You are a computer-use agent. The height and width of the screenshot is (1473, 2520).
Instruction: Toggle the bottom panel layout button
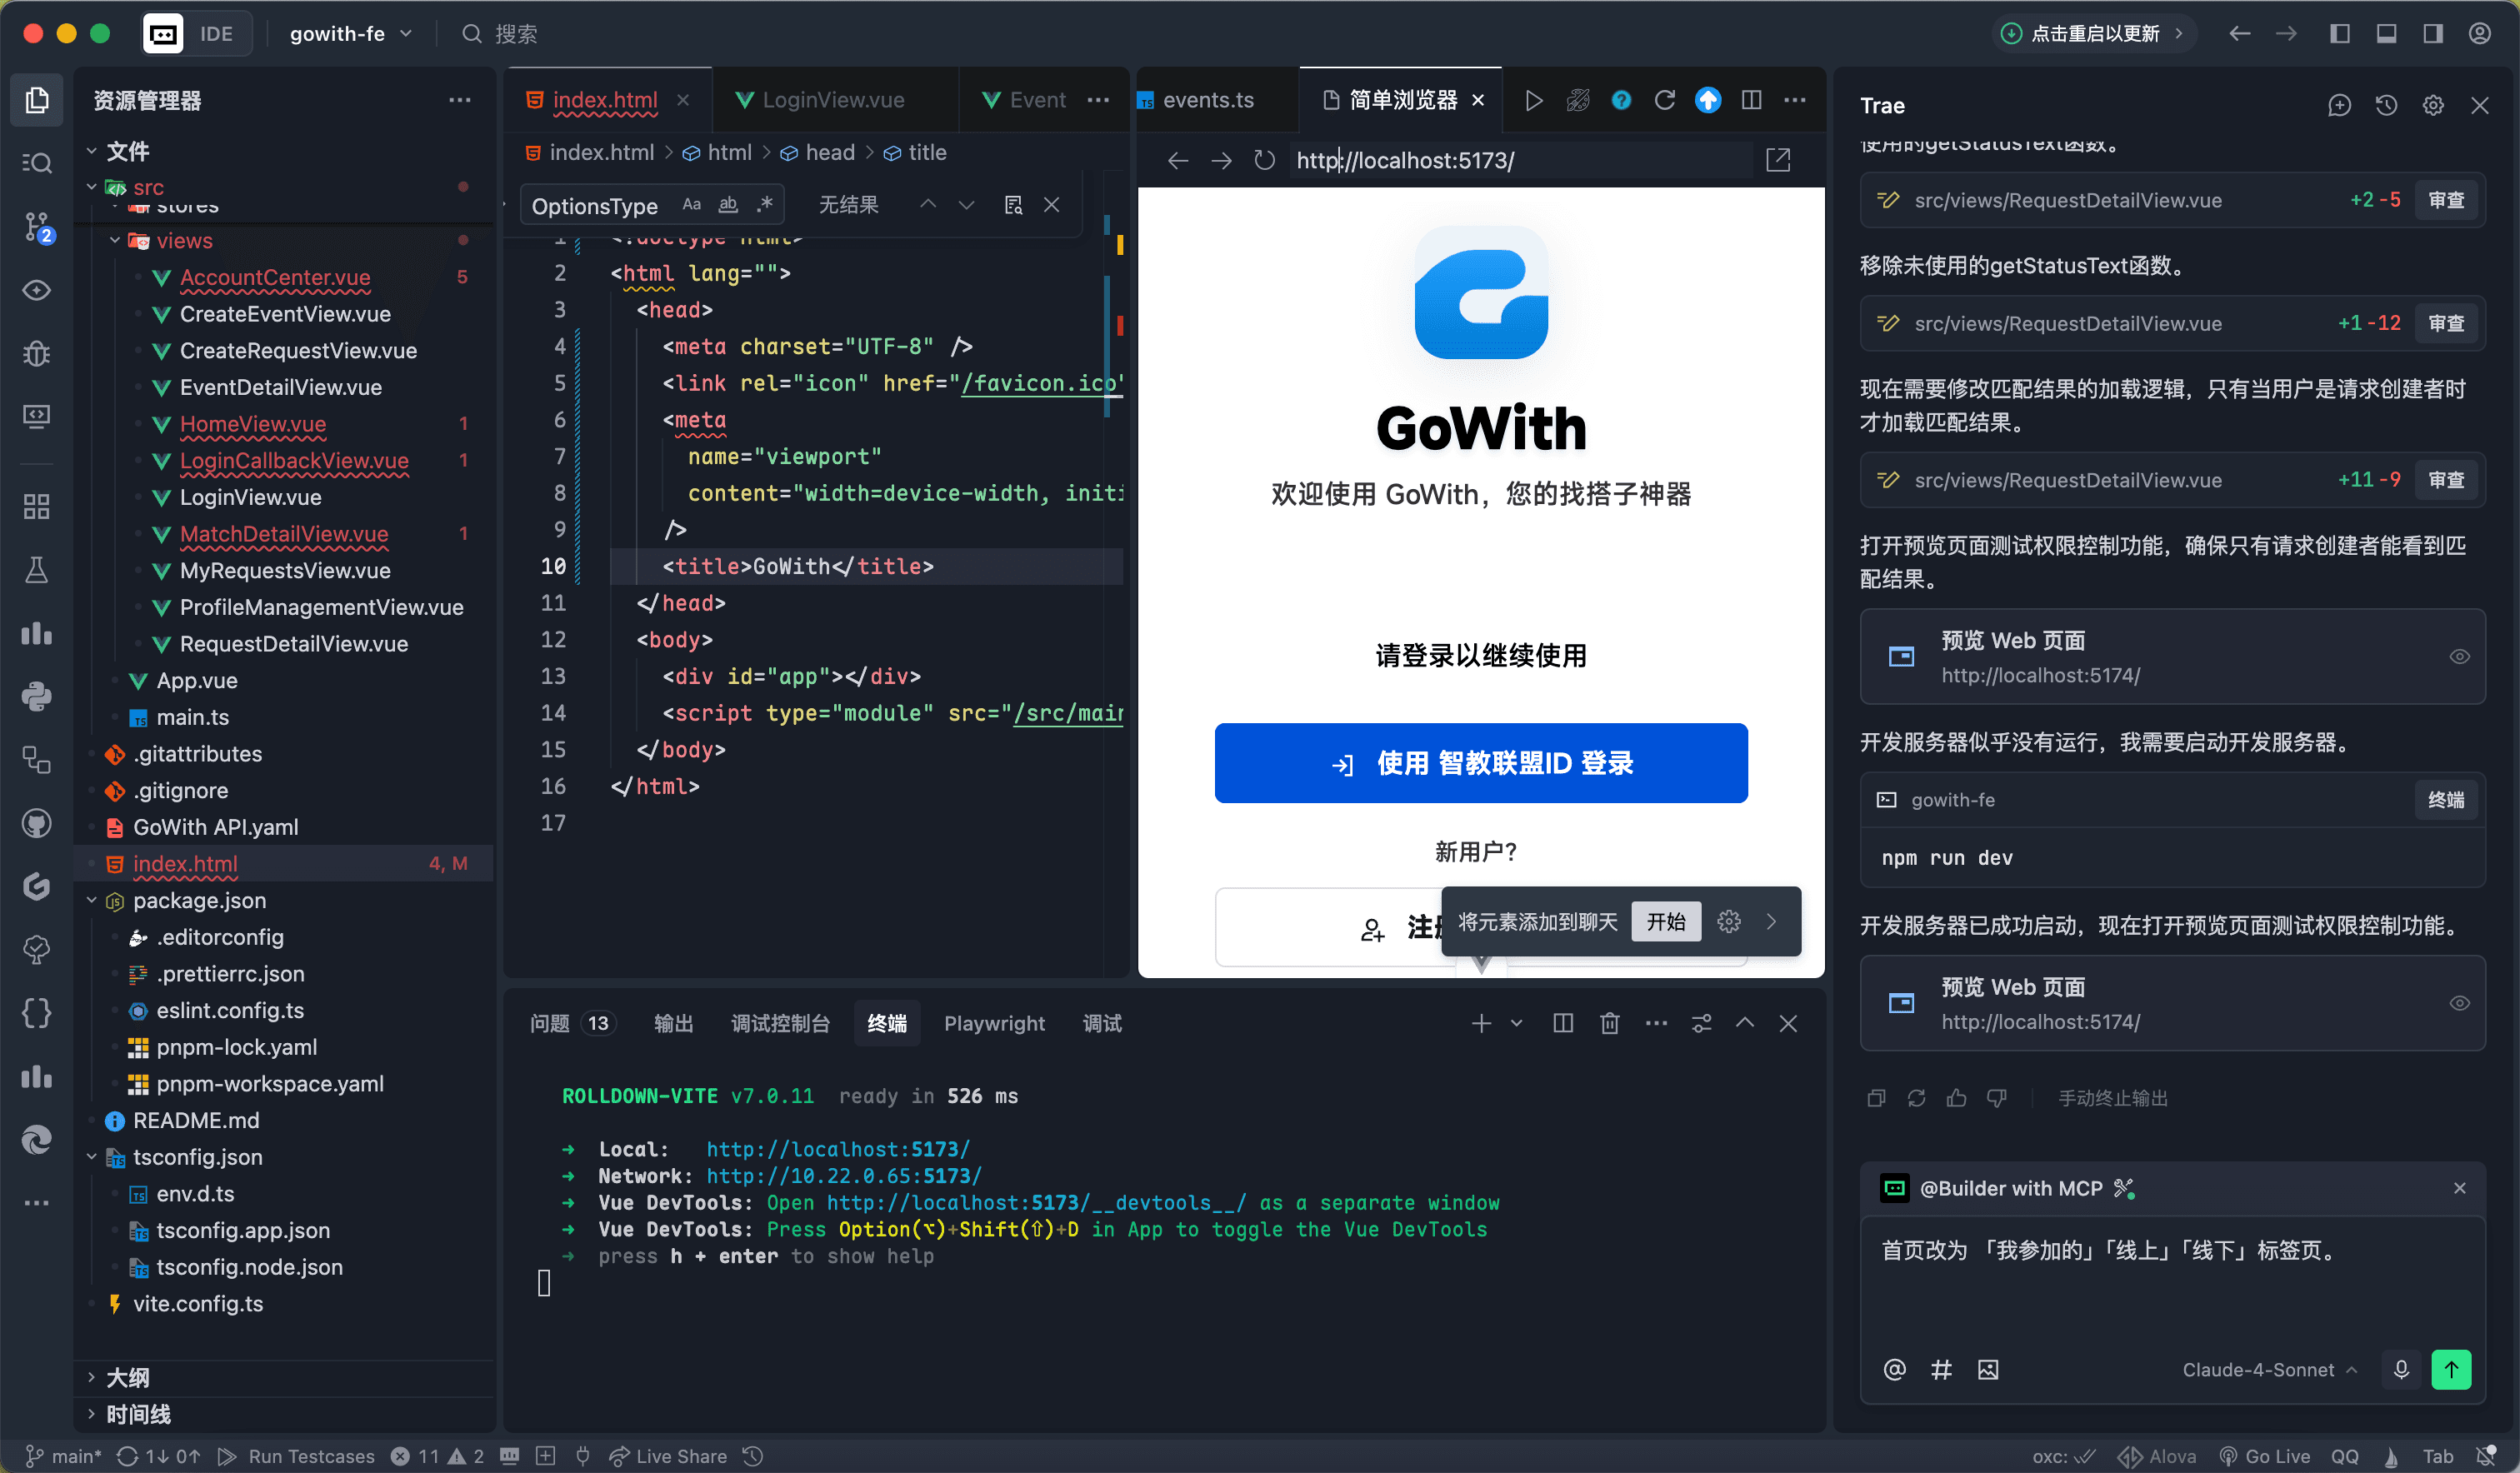point(2386,34)
